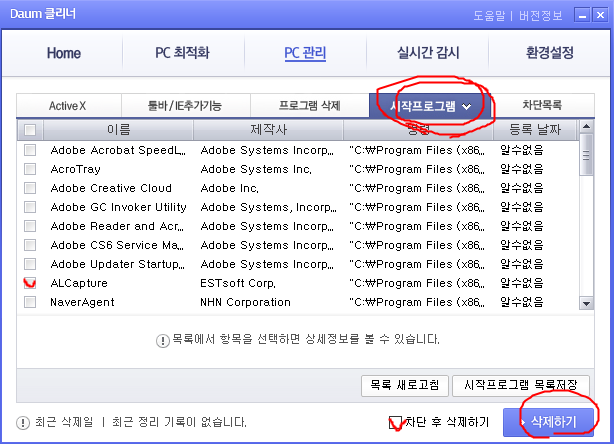Select the AcroTray list entry

75,169
